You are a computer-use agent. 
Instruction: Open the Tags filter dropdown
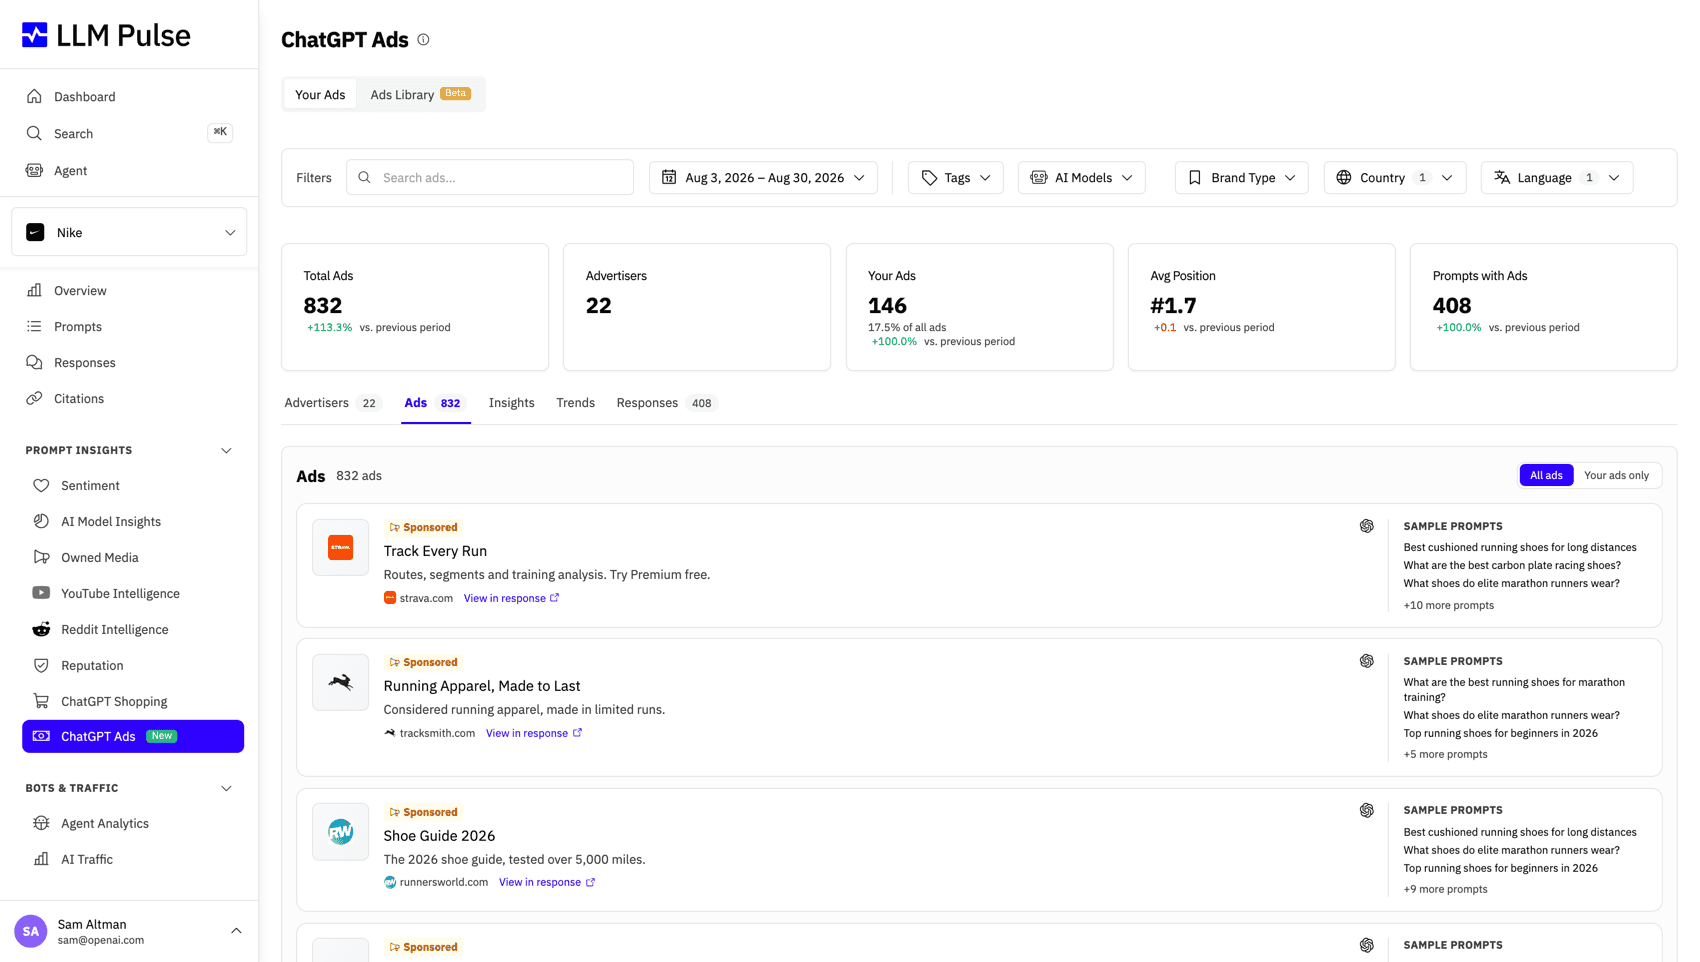[955, 177]
